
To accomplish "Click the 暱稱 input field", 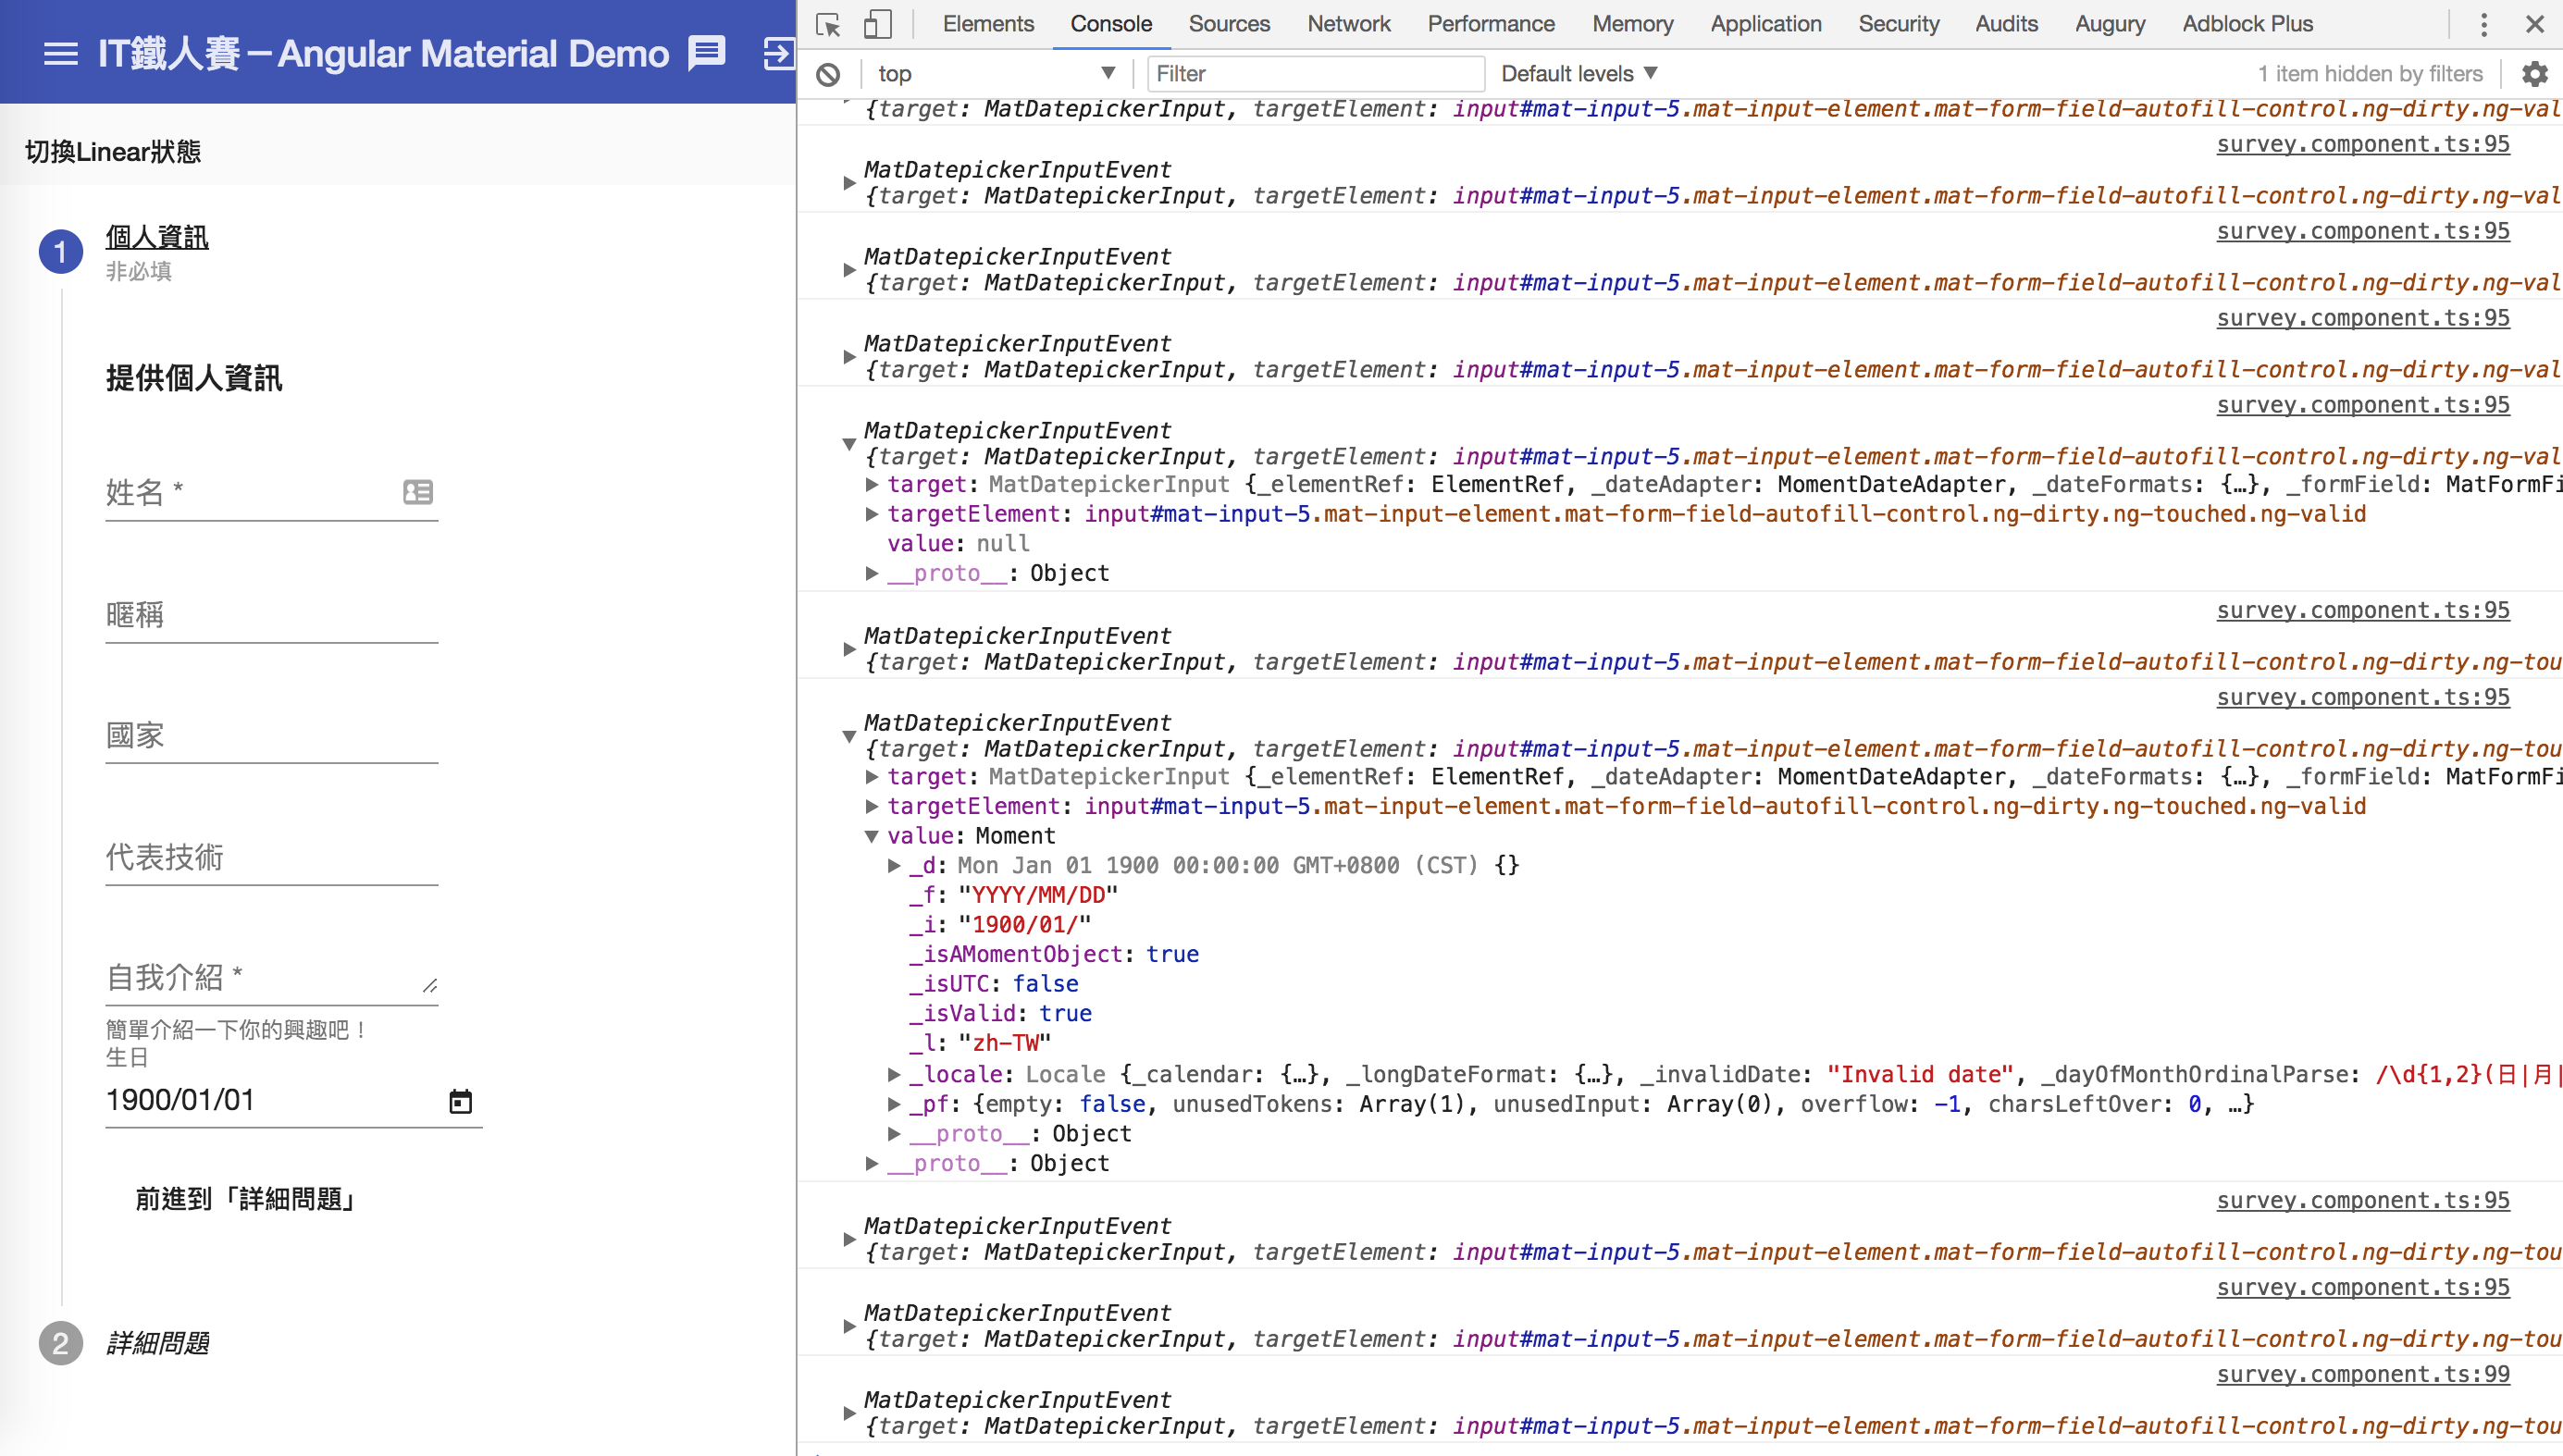I will pos(271,614).
